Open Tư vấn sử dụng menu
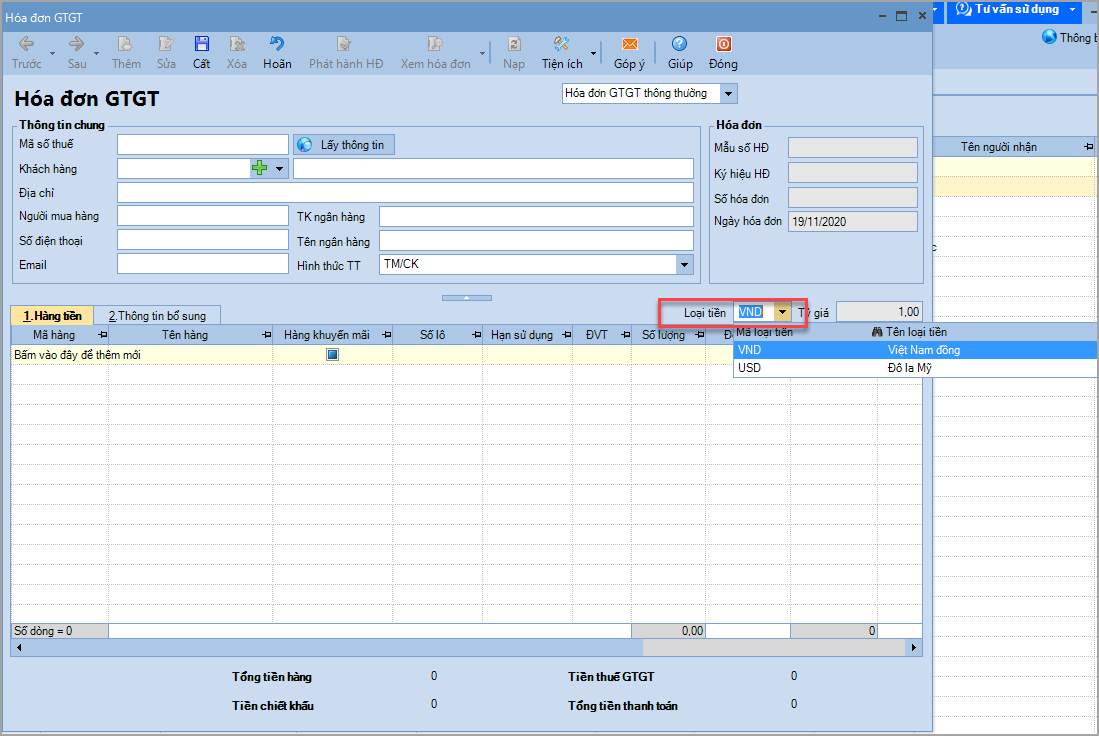The height and width of the screenshot is (736, 1099). point(1016,10)
